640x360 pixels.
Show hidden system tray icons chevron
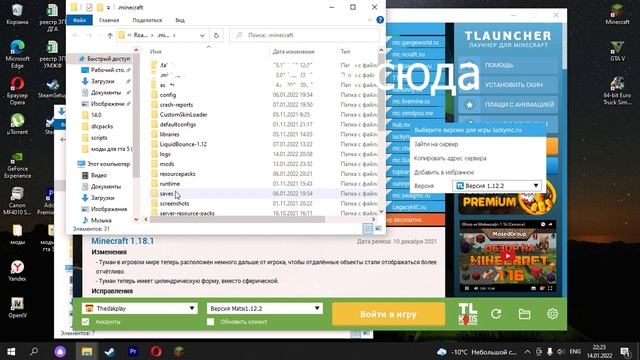[x=527, y=351]
